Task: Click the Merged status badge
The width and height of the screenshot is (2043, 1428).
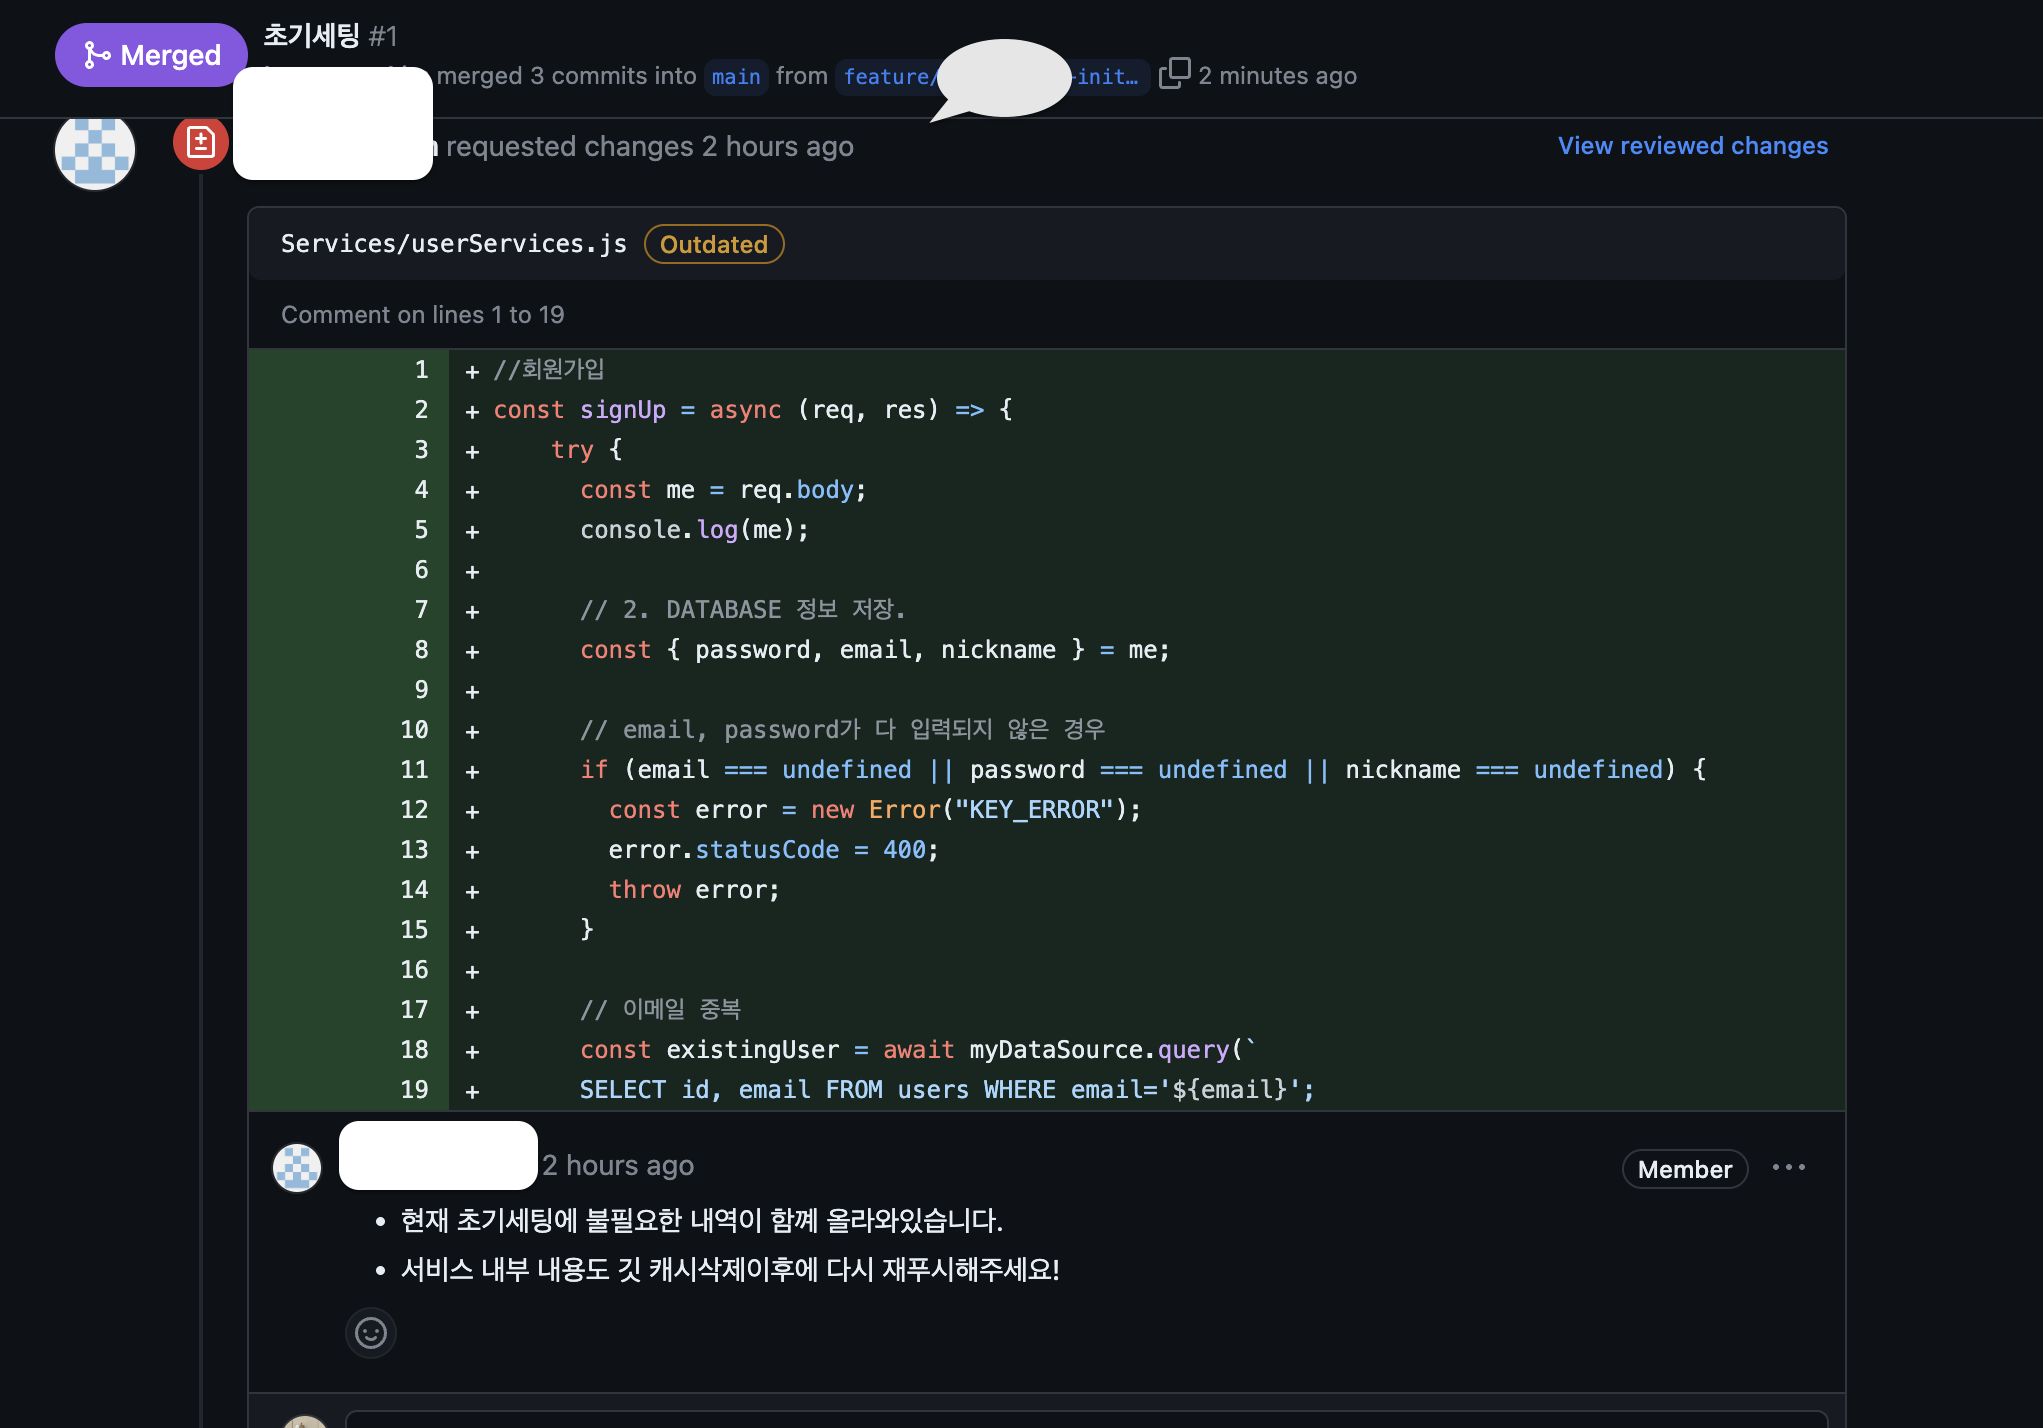Action: coord(151,55)
